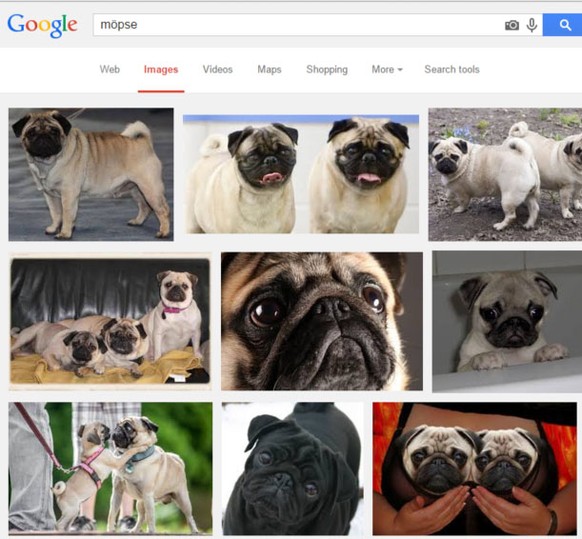This screenshot has width=582, height=539.
Task: Click the Google logo
Action: [x=42, y=25]
